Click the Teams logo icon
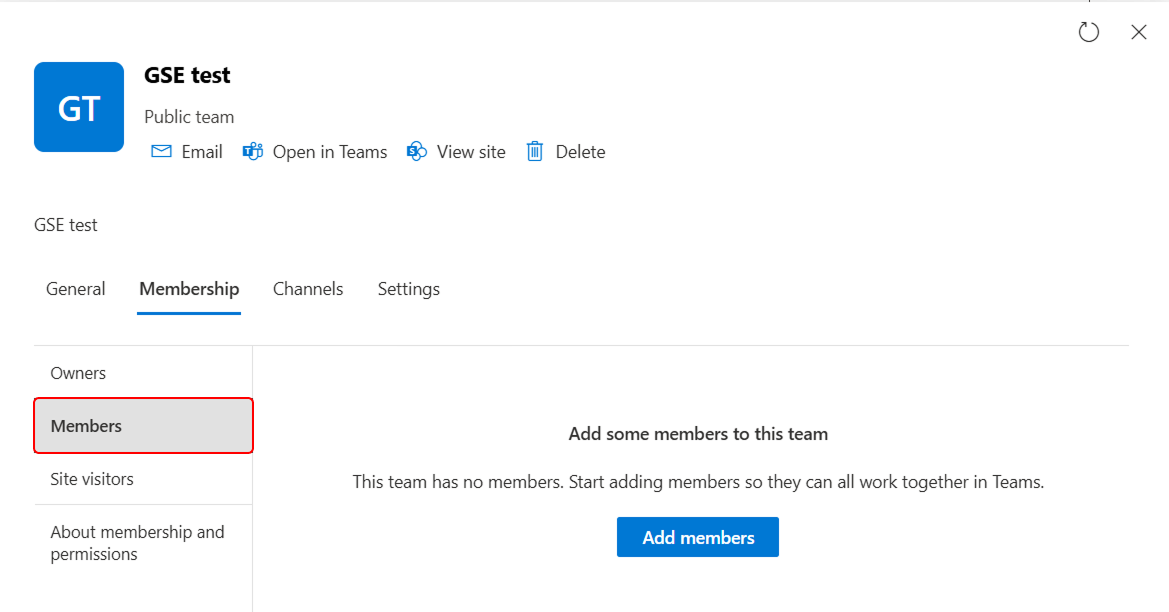 coord(253,151)
